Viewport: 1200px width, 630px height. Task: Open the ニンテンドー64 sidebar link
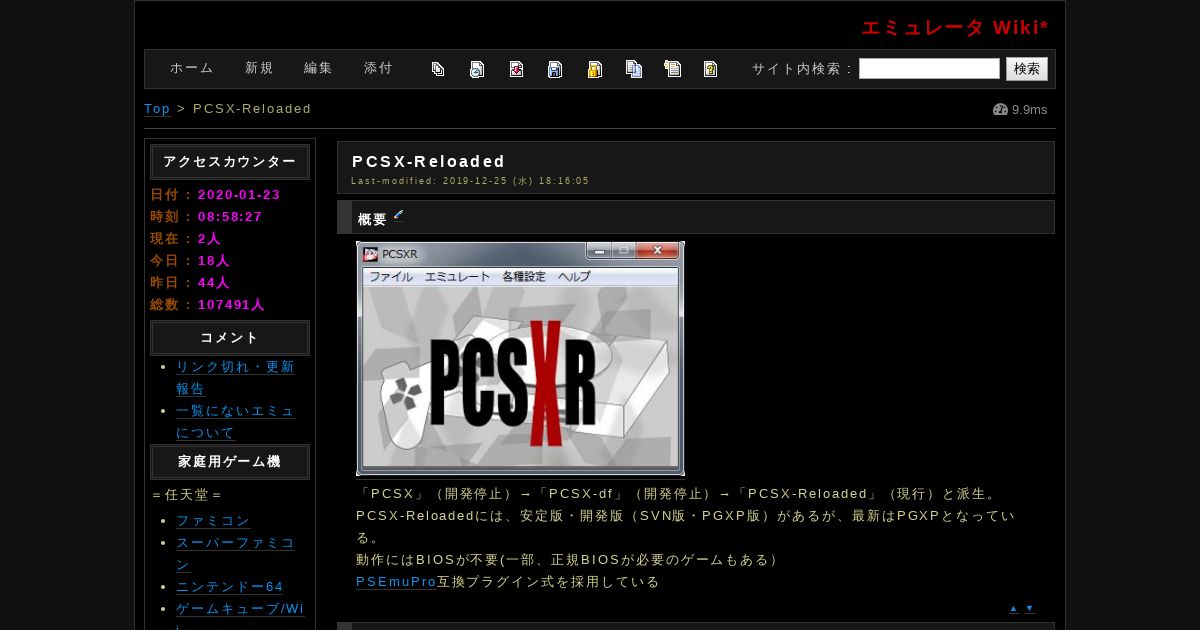pos(230,586)
